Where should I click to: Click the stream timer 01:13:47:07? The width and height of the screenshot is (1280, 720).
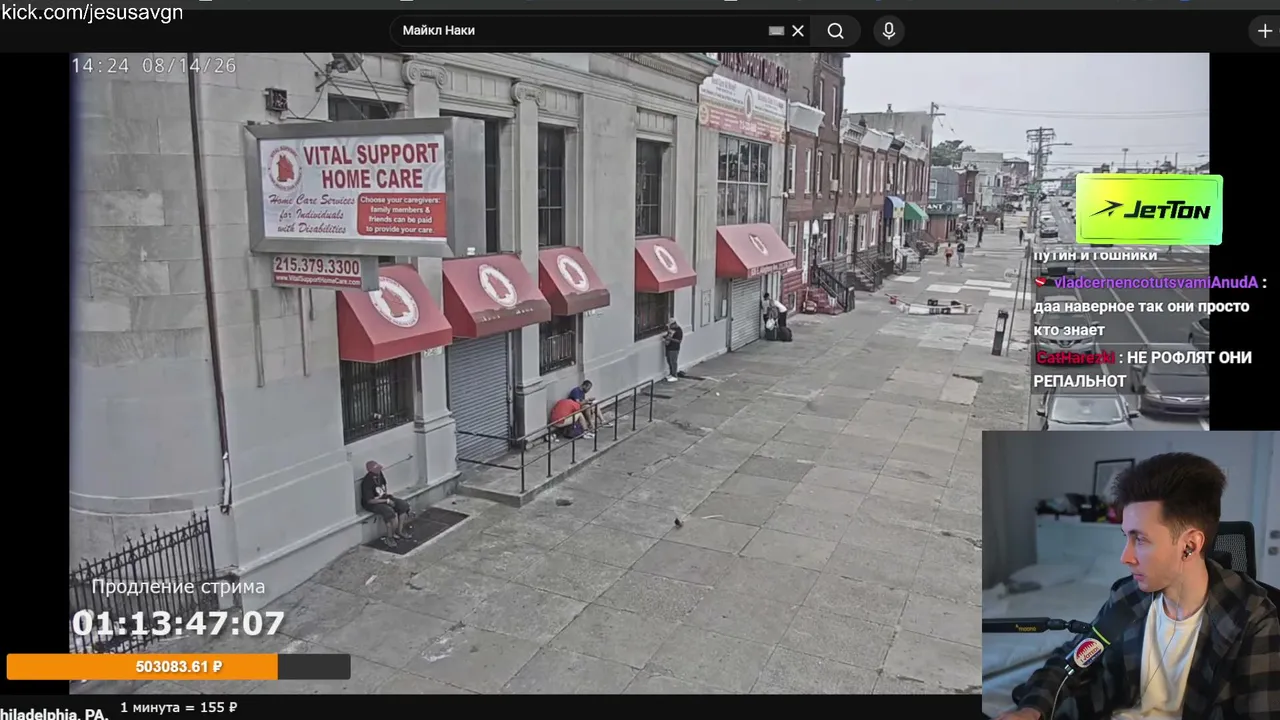[178, 624]
